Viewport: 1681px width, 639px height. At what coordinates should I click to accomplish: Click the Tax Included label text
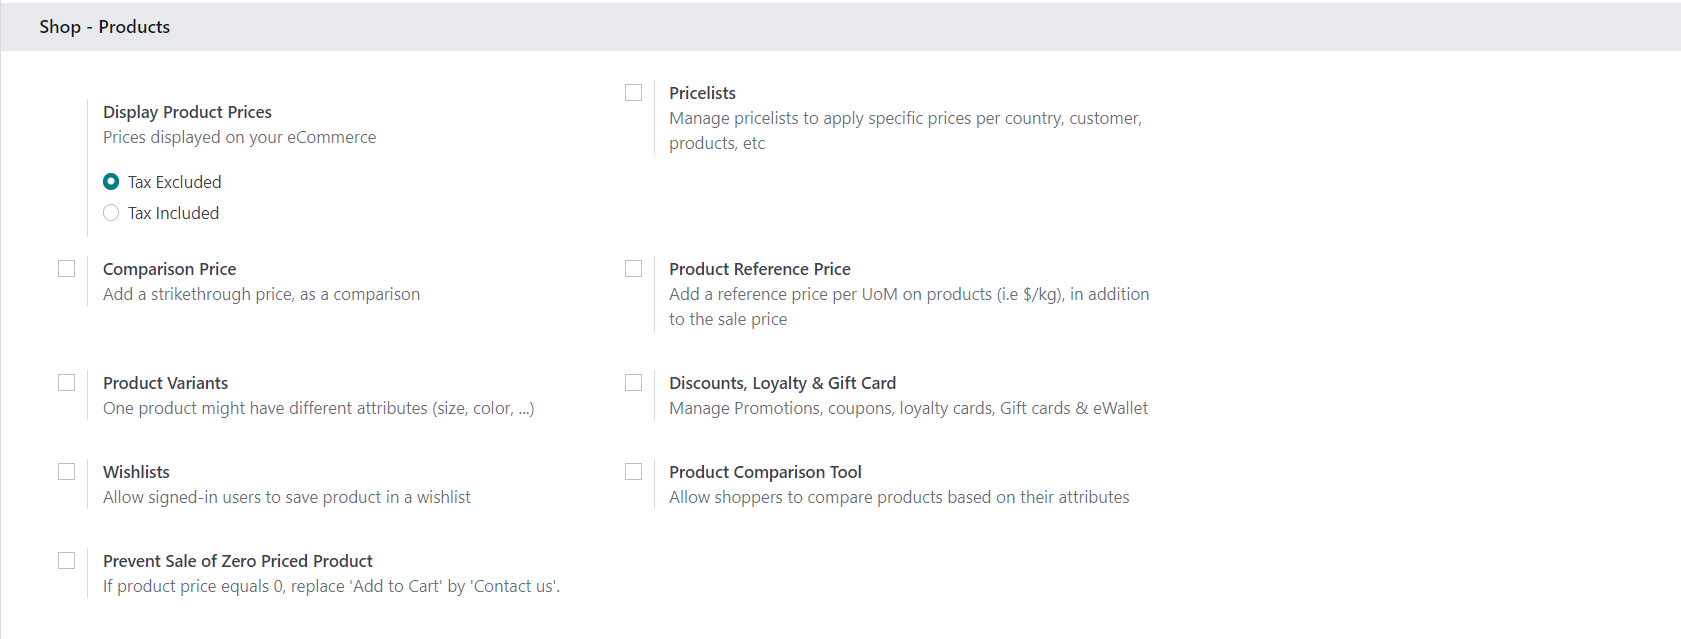[173, 213]
